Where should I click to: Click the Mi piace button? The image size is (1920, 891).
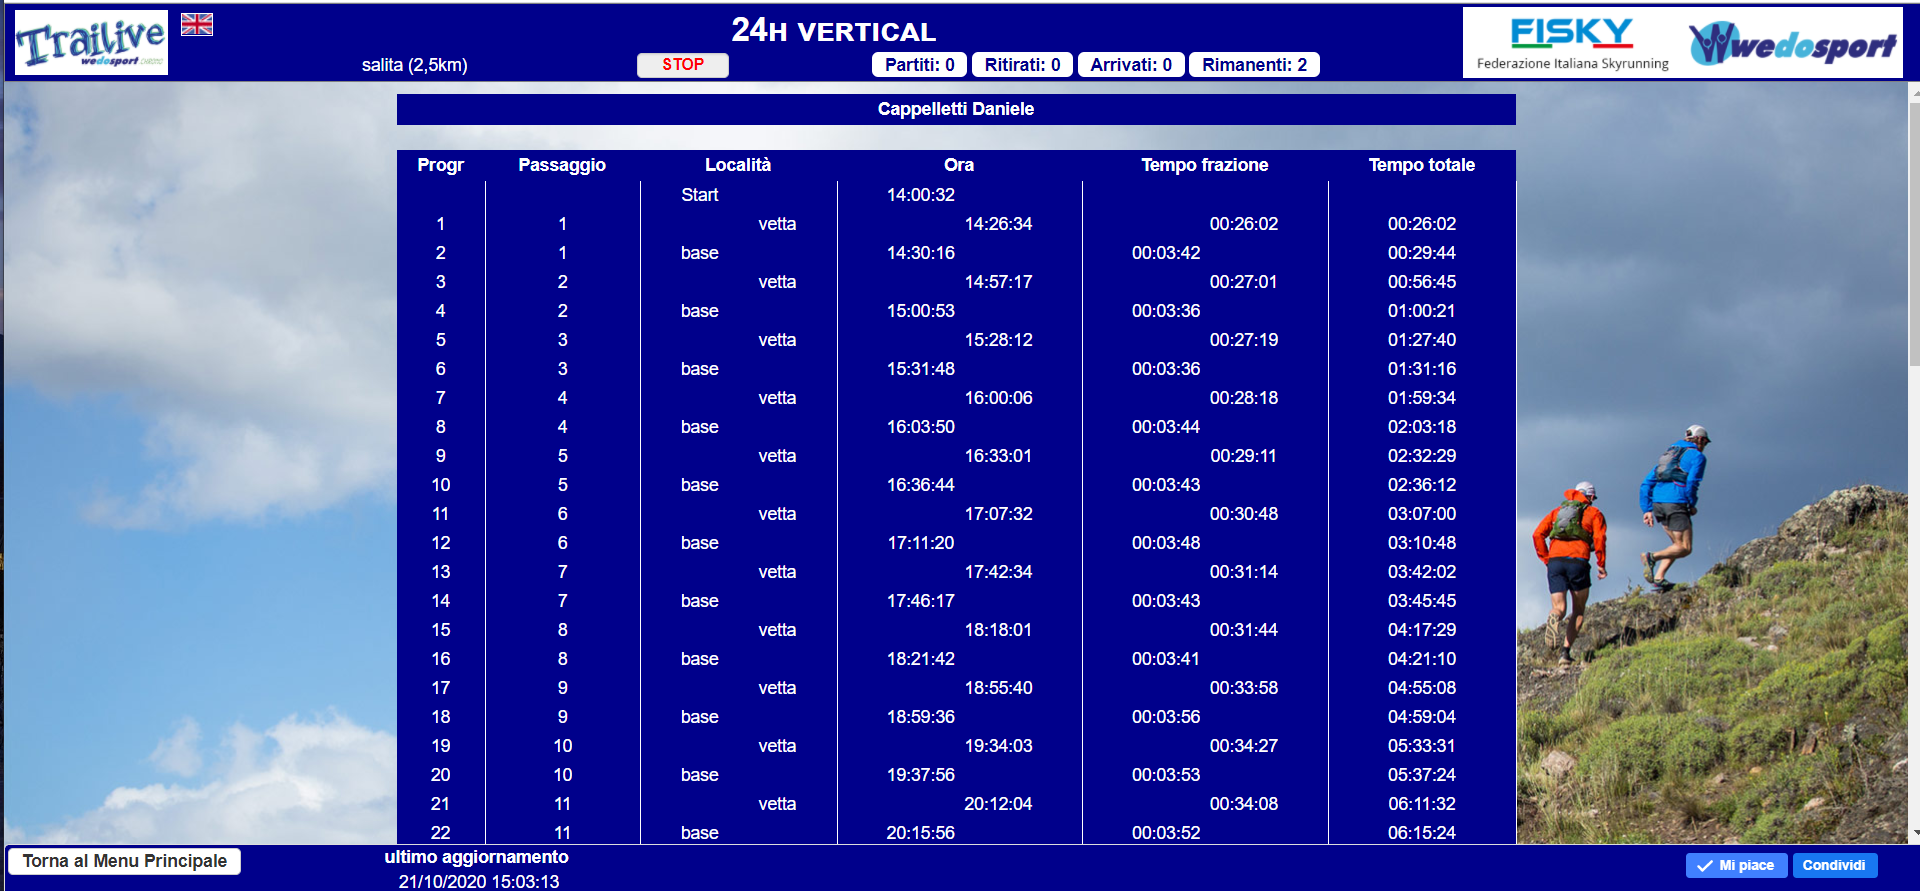[x=1736, y=866]
